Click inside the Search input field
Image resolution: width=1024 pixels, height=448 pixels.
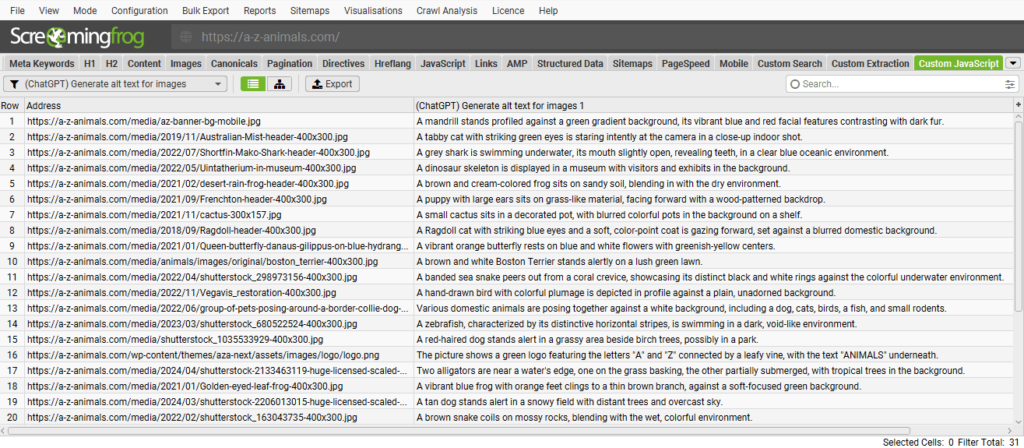pyautogui.click(x=895, y=85)
